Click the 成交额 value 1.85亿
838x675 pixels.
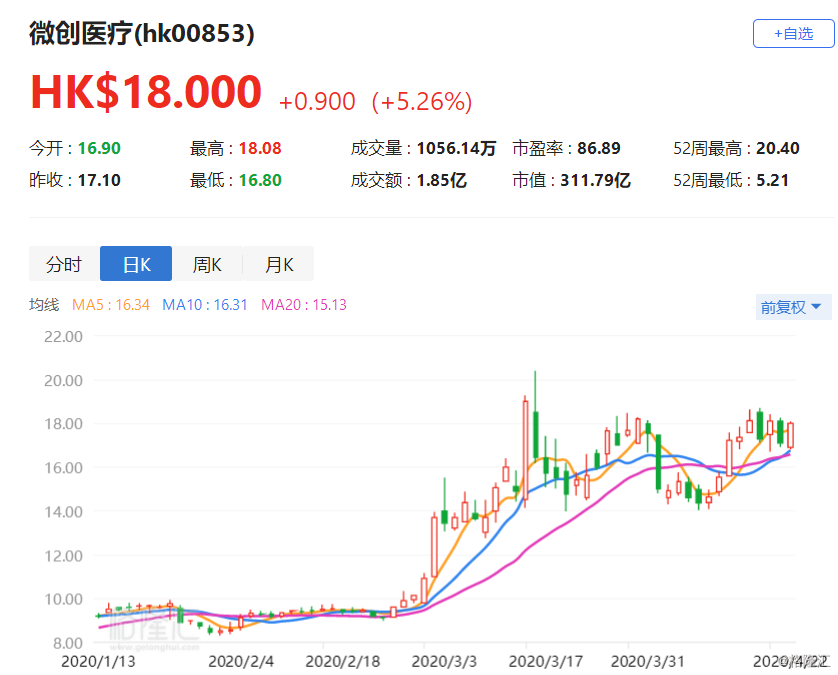(x=441, y=180)
